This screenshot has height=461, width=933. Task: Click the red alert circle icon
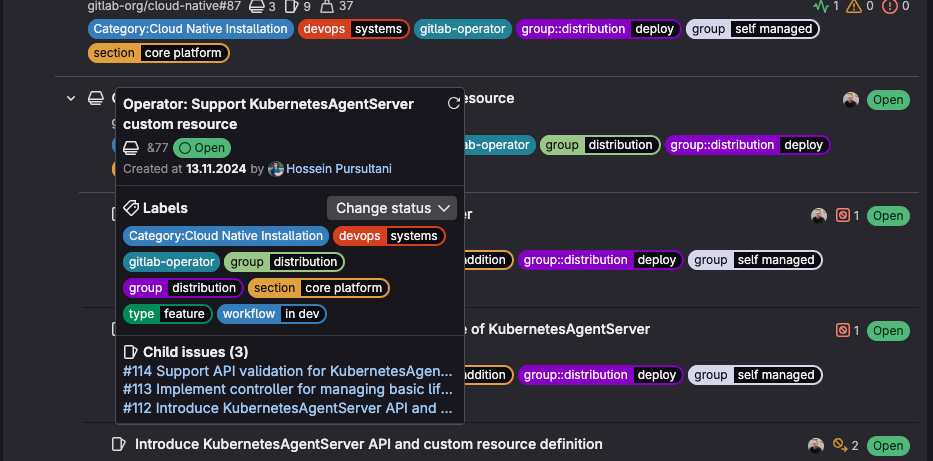pyautogui.click(x=890, y=7)
